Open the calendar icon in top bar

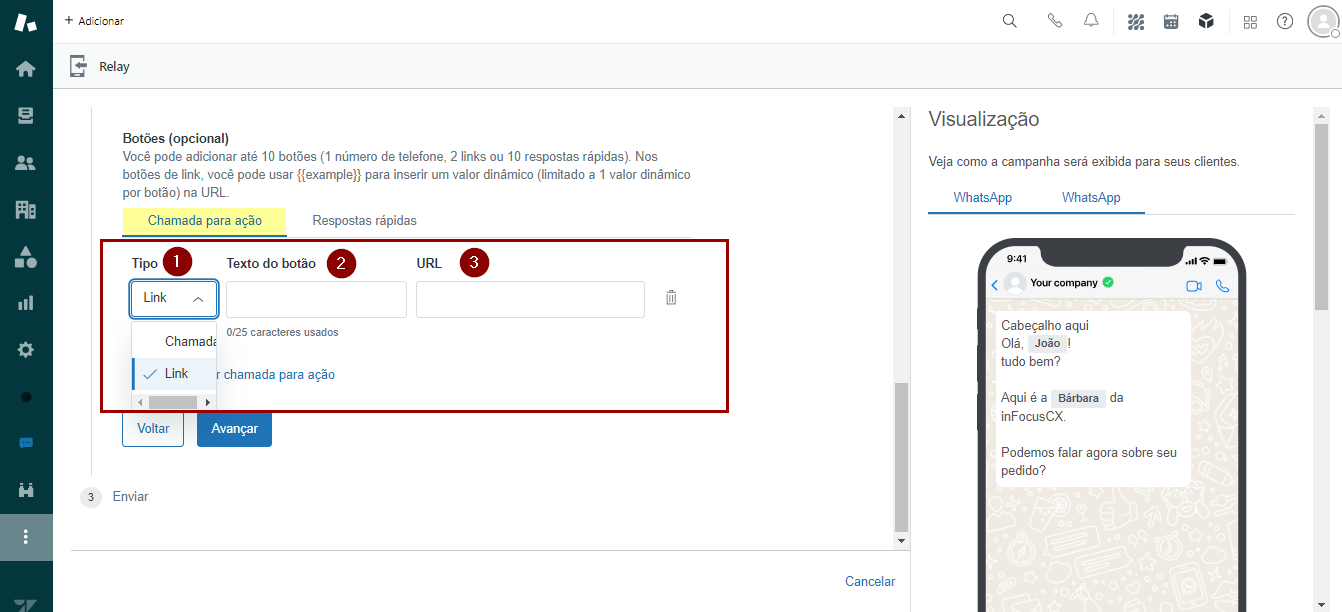coord(1171,21)
